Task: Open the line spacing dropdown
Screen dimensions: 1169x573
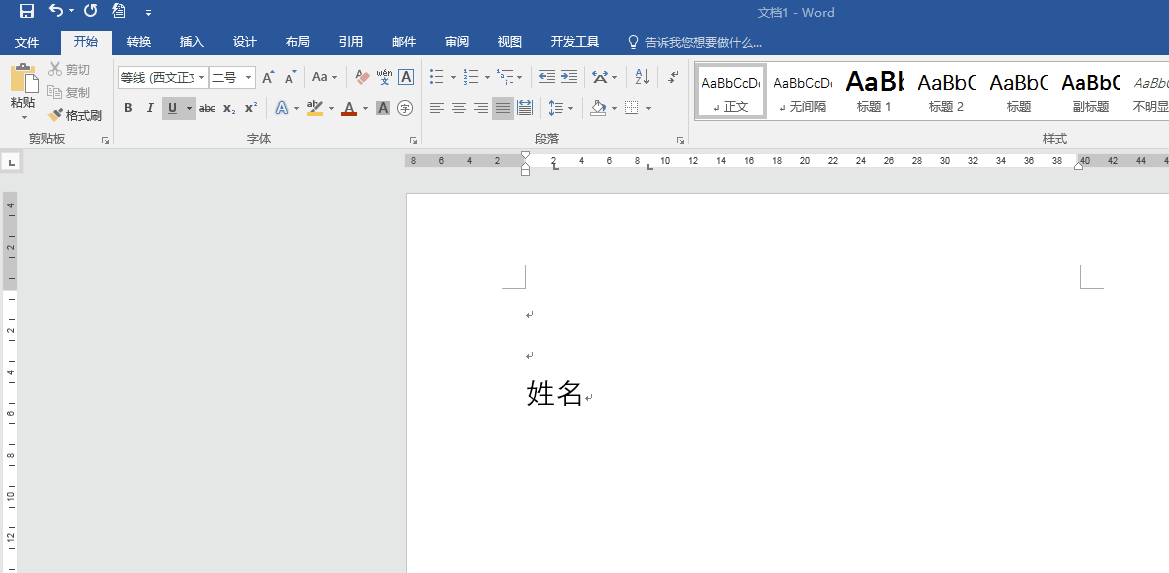Action: (561, 108)
